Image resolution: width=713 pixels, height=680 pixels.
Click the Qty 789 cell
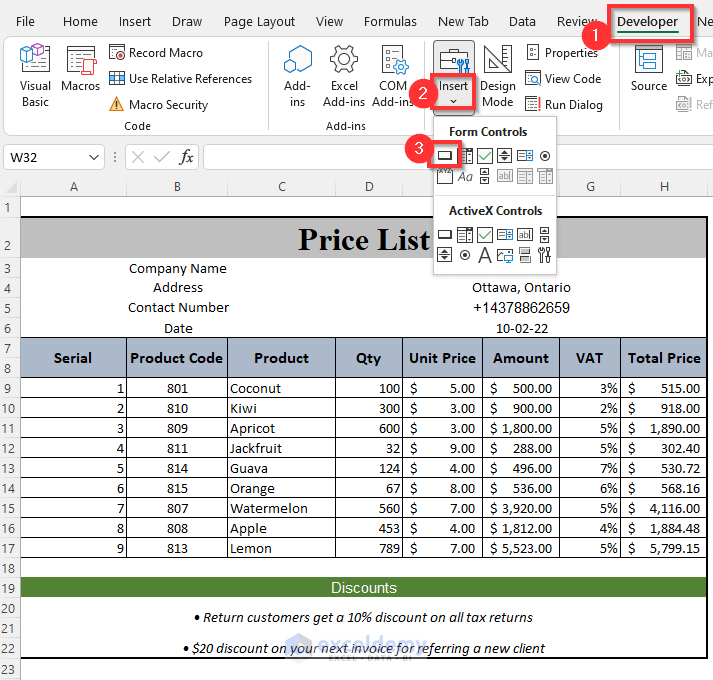[369, 548]
